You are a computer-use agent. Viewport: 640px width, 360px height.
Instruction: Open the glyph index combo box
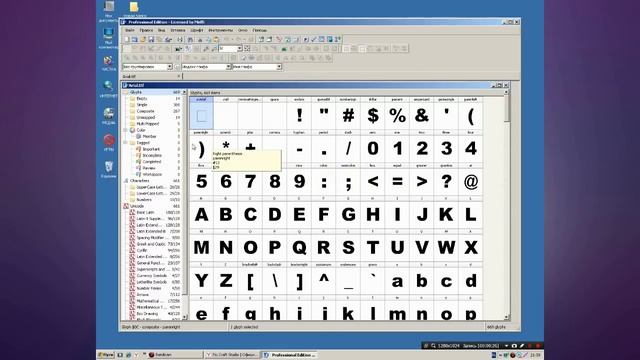coord(206,67)
